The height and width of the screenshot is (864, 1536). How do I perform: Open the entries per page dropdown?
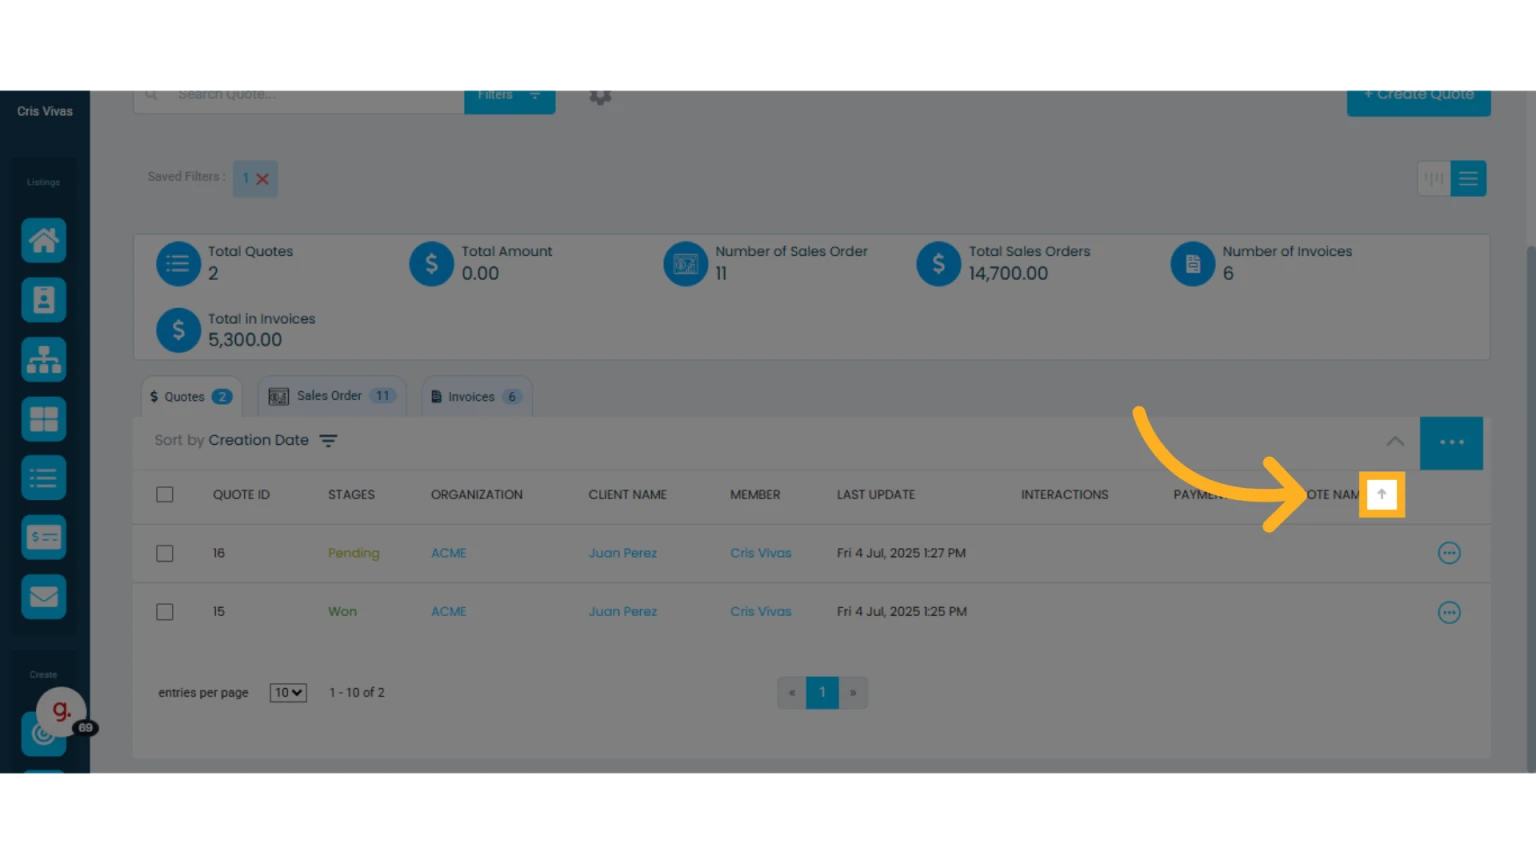click(288, 693)
